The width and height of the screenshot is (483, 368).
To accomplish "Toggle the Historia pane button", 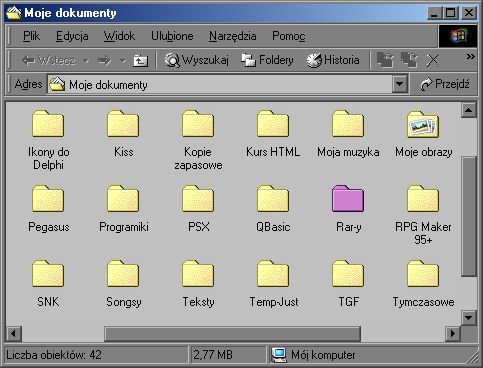I will point(333,60).
